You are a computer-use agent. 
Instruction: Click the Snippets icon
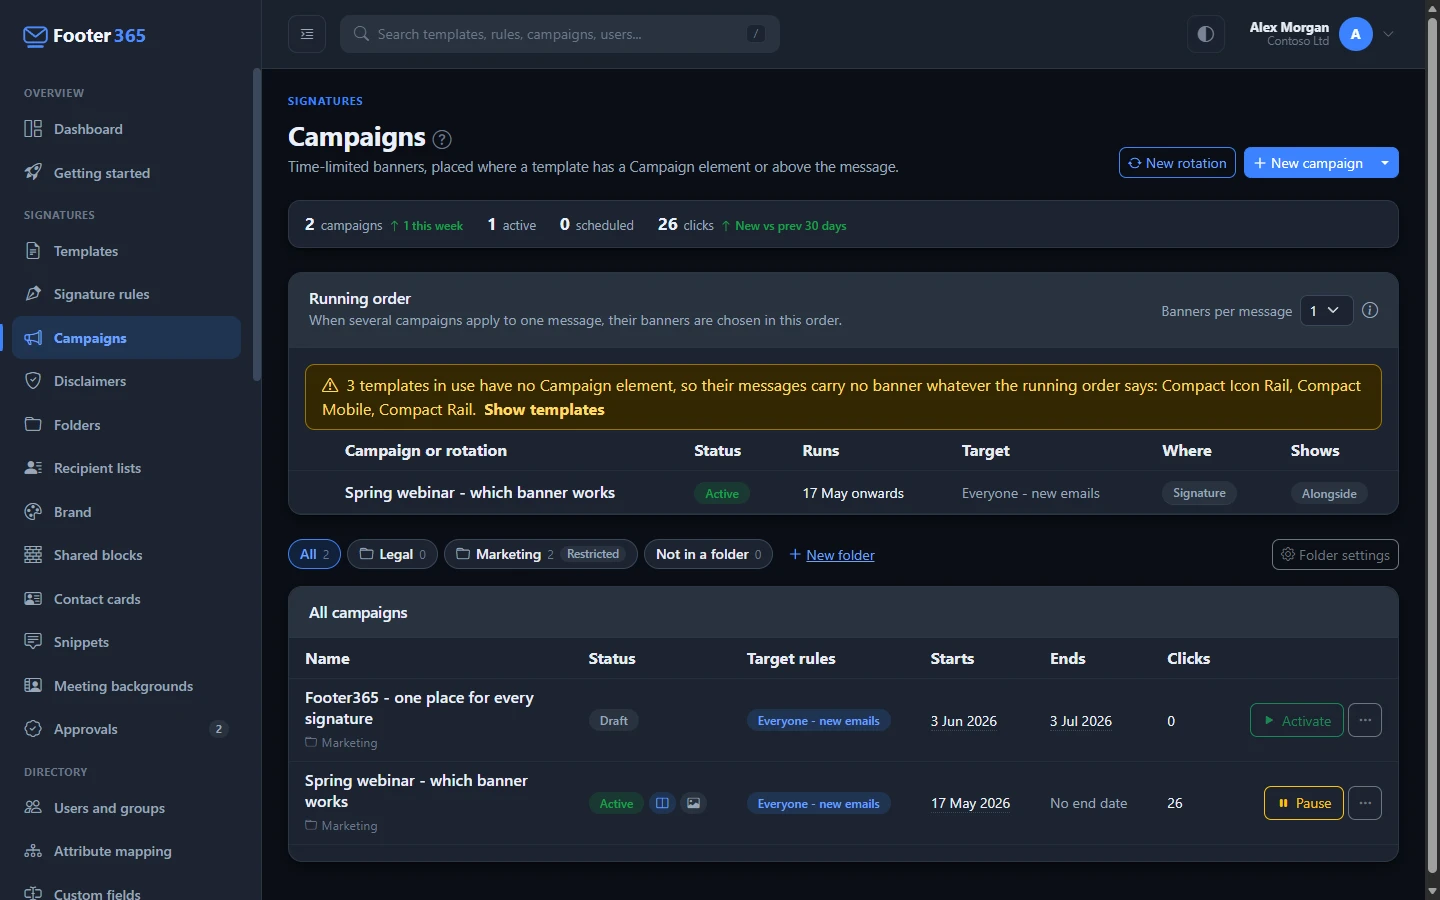point(33,641)
